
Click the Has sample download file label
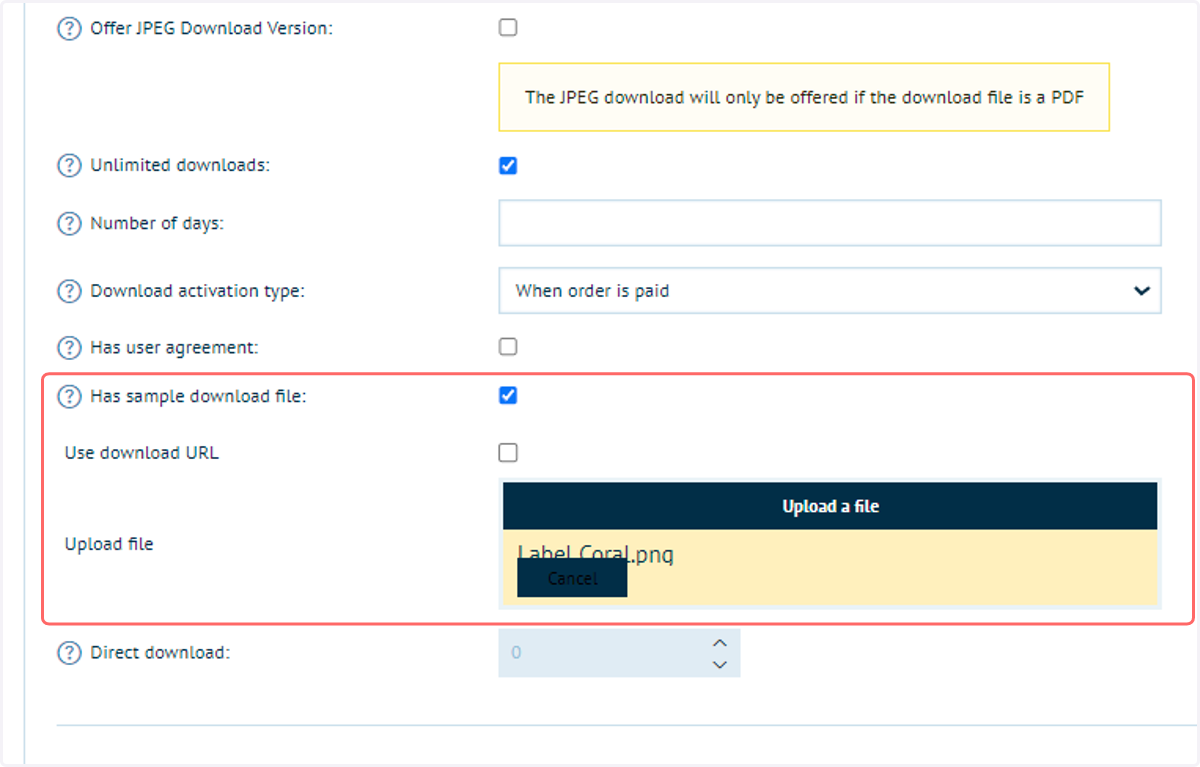(198, 397)
